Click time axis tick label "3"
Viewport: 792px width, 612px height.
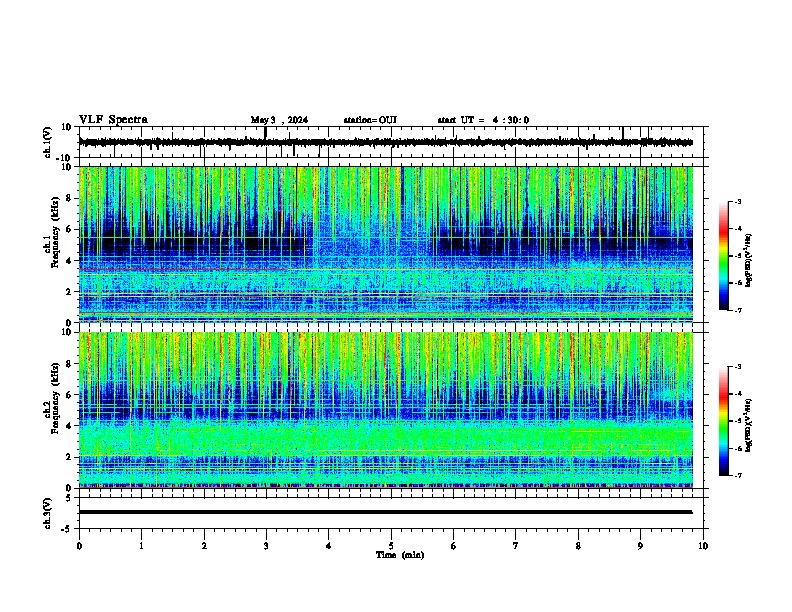266,546
